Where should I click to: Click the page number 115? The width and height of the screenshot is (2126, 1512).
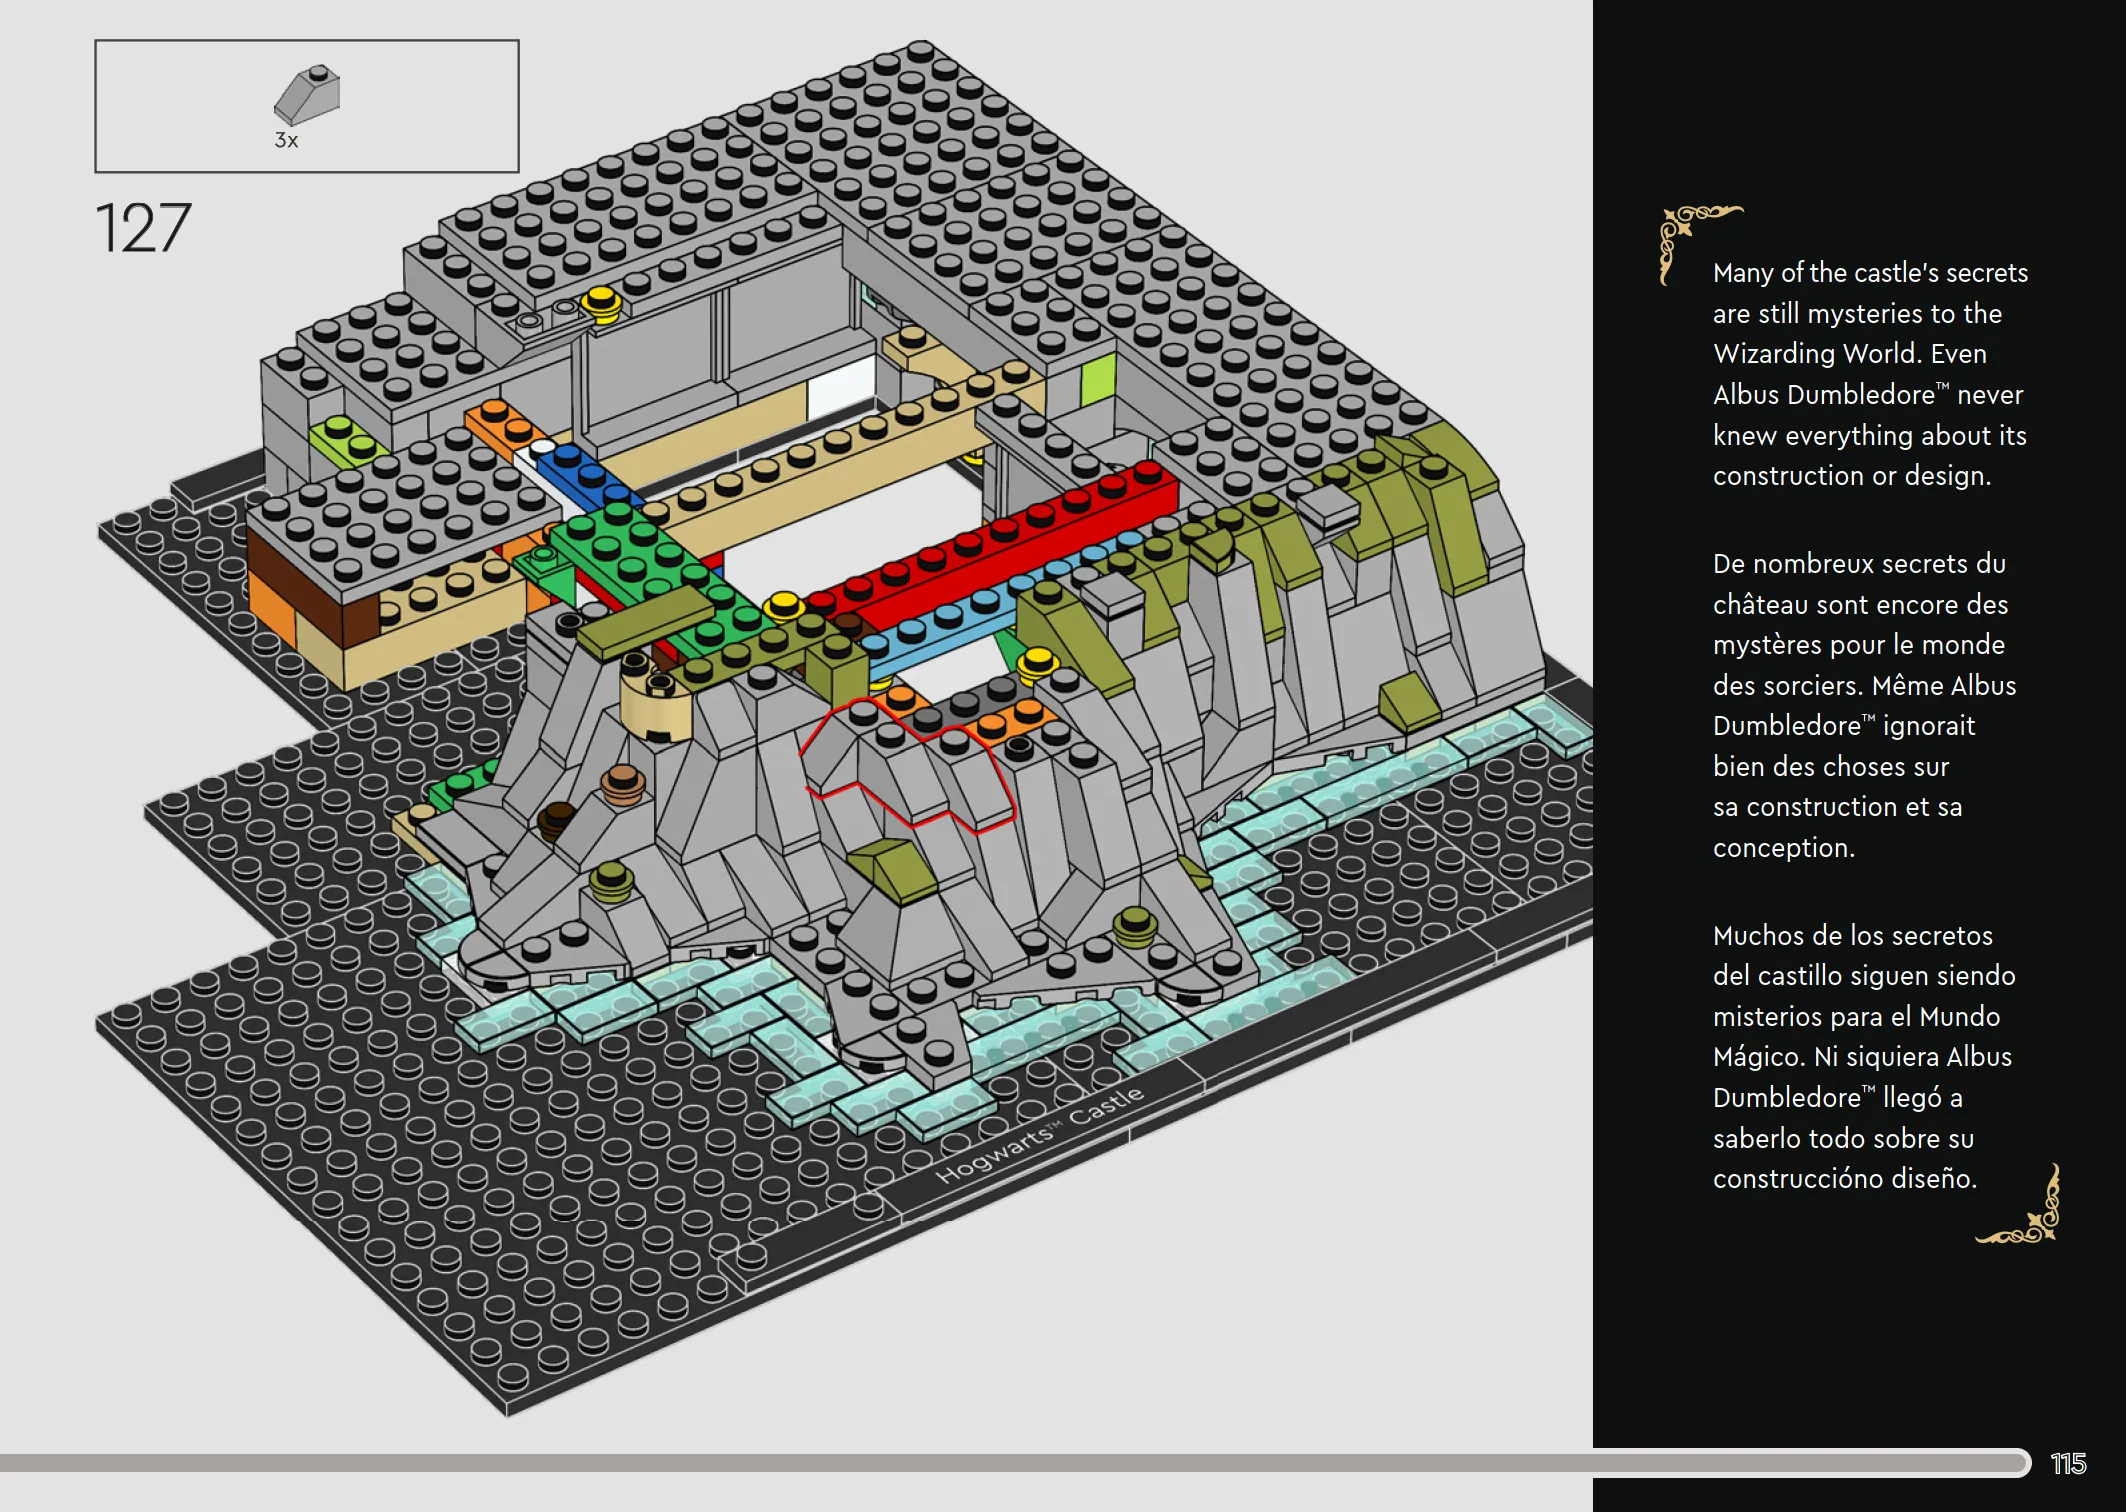click(2068, 1464)
